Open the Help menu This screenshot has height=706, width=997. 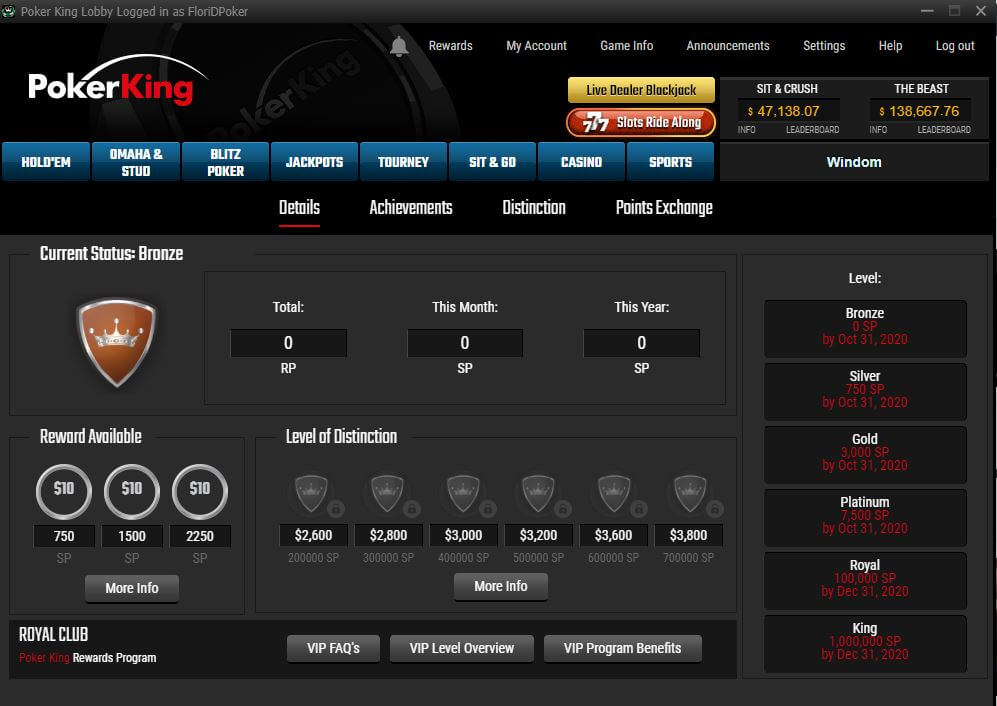pos(890,46)
